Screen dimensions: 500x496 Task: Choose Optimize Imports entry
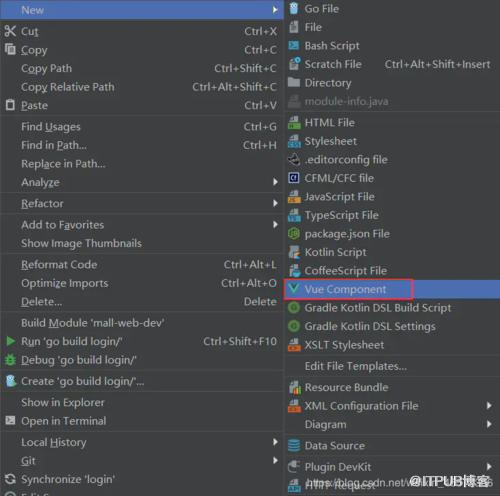142,283
